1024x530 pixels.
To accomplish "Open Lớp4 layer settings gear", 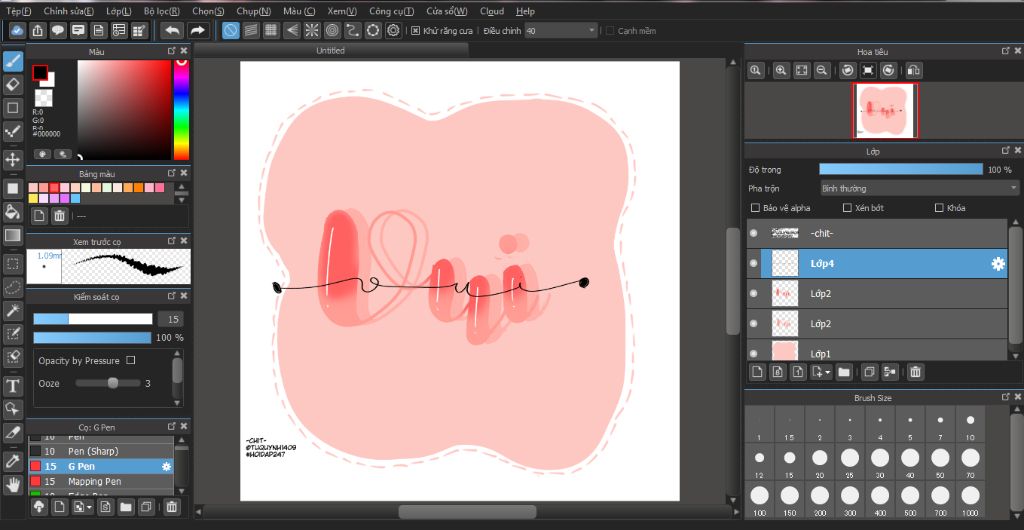I will pyautogui.click(x=998, y=264).
